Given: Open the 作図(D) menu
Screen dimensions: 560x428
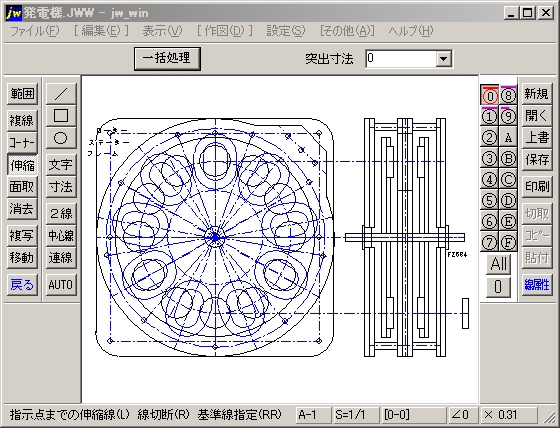Looking at the screenshot, I should (225, 31).
